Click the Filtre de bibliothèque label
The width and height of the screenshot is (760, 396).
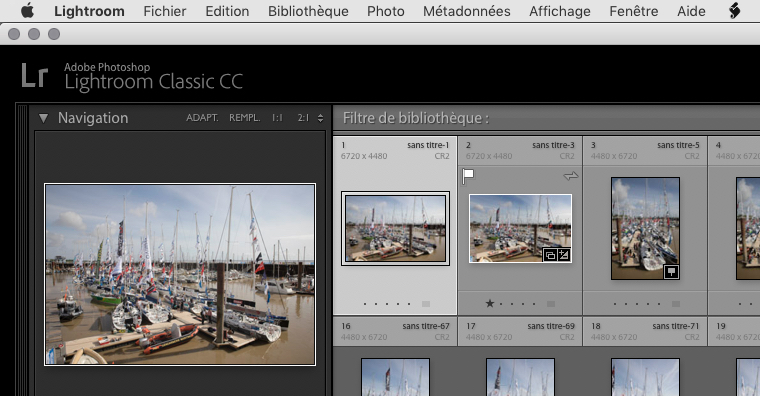tap(416, 118)
